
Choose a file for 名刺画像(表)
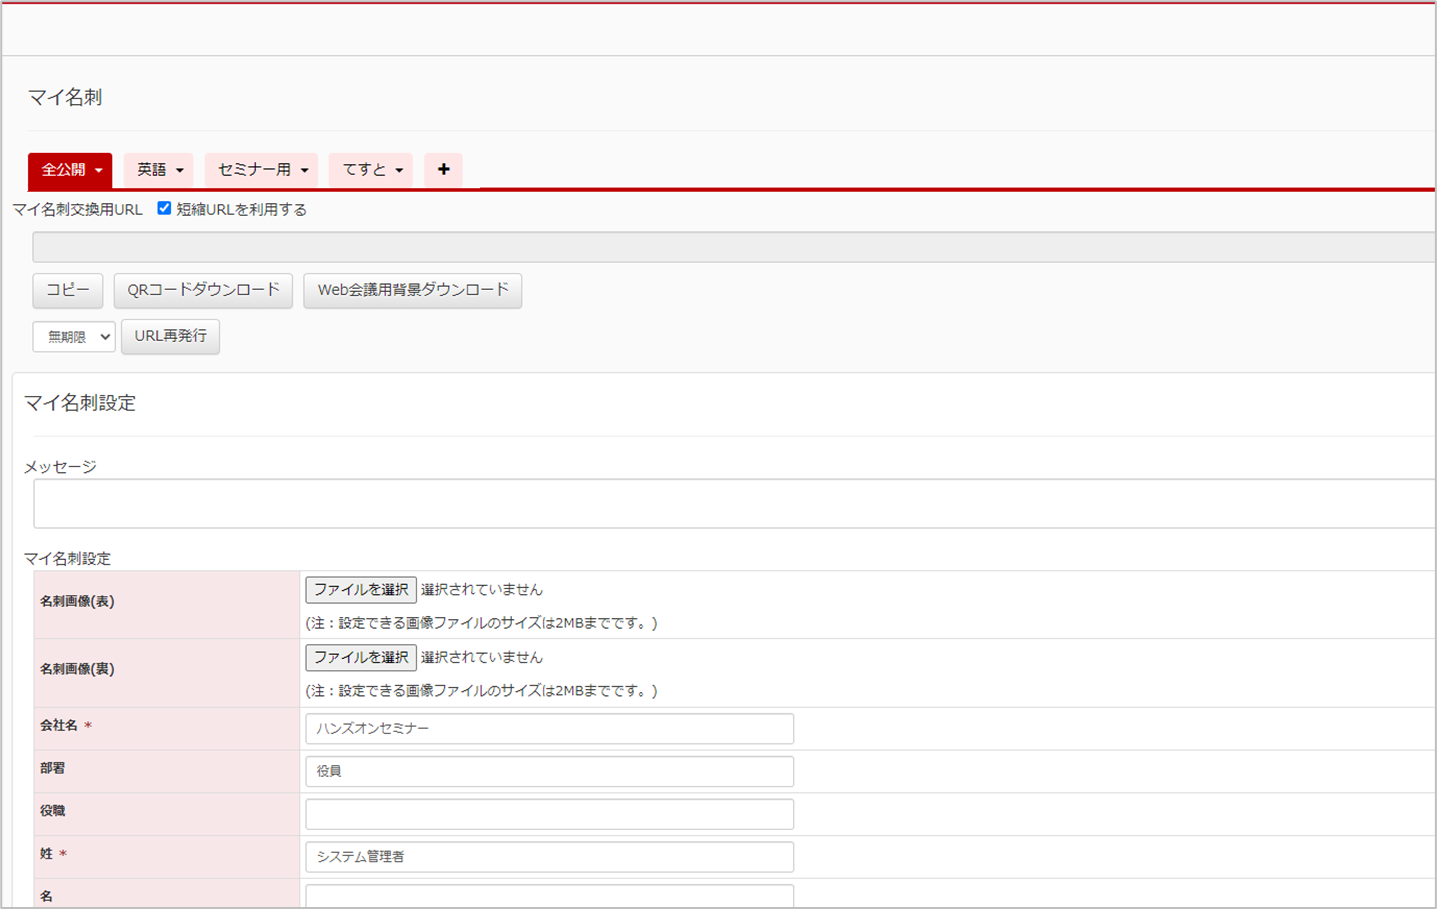(x=360, y=590)
